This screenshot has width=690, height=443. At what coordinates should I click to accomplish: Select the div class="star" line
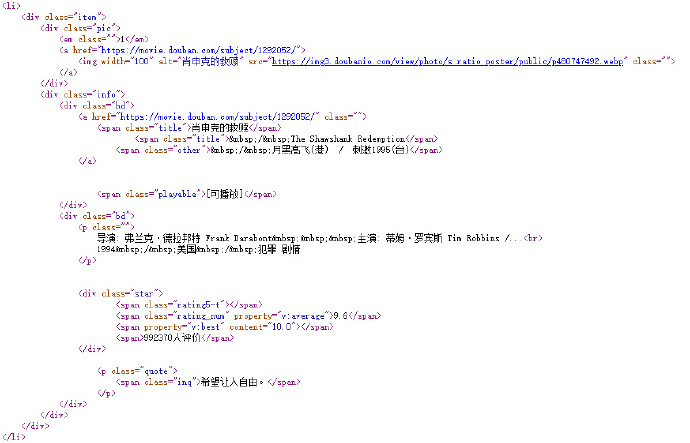(121, 293)
